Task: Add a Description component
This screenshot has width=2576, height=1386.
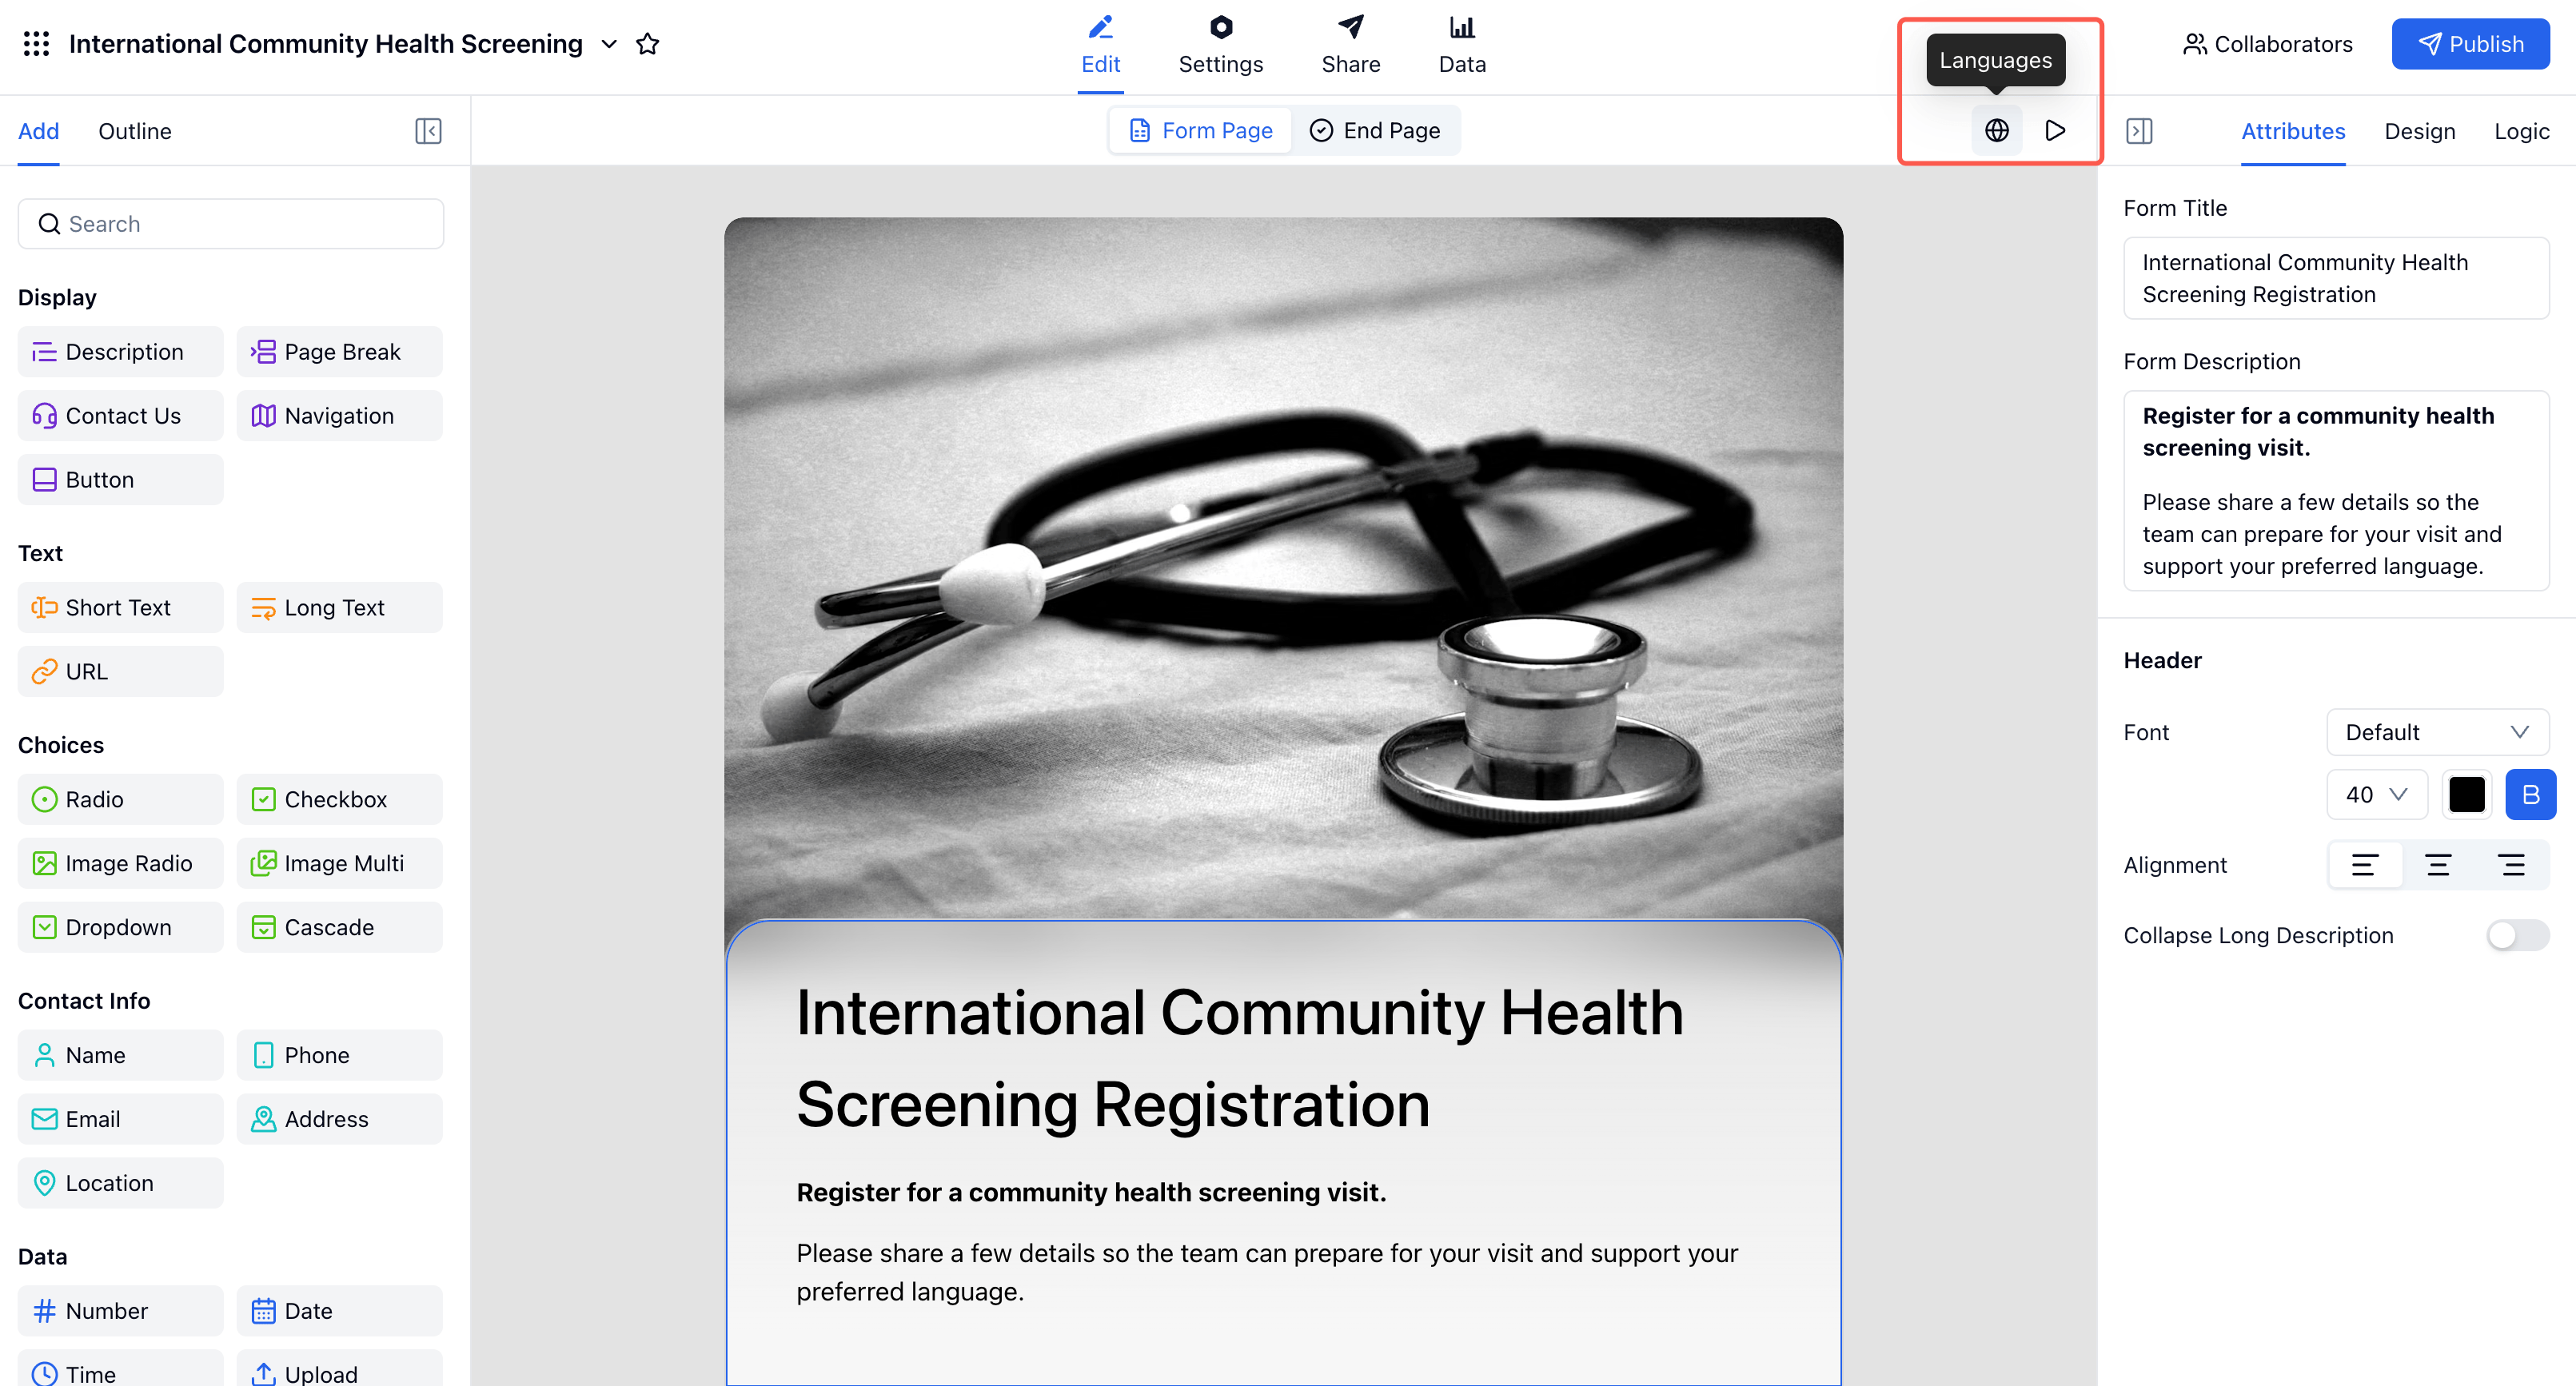Action: (x=120, y=352)
